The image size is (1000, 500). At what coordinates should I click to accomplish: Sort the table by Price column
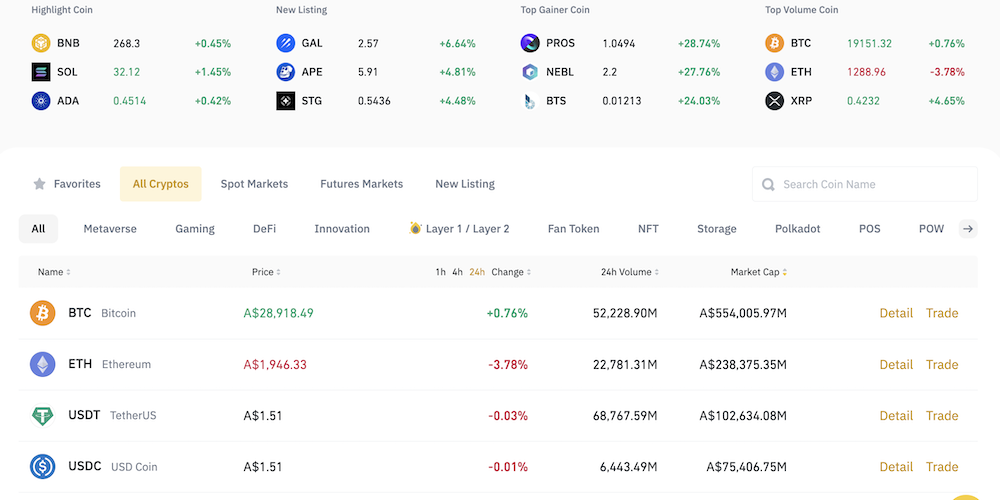(264, 272)
